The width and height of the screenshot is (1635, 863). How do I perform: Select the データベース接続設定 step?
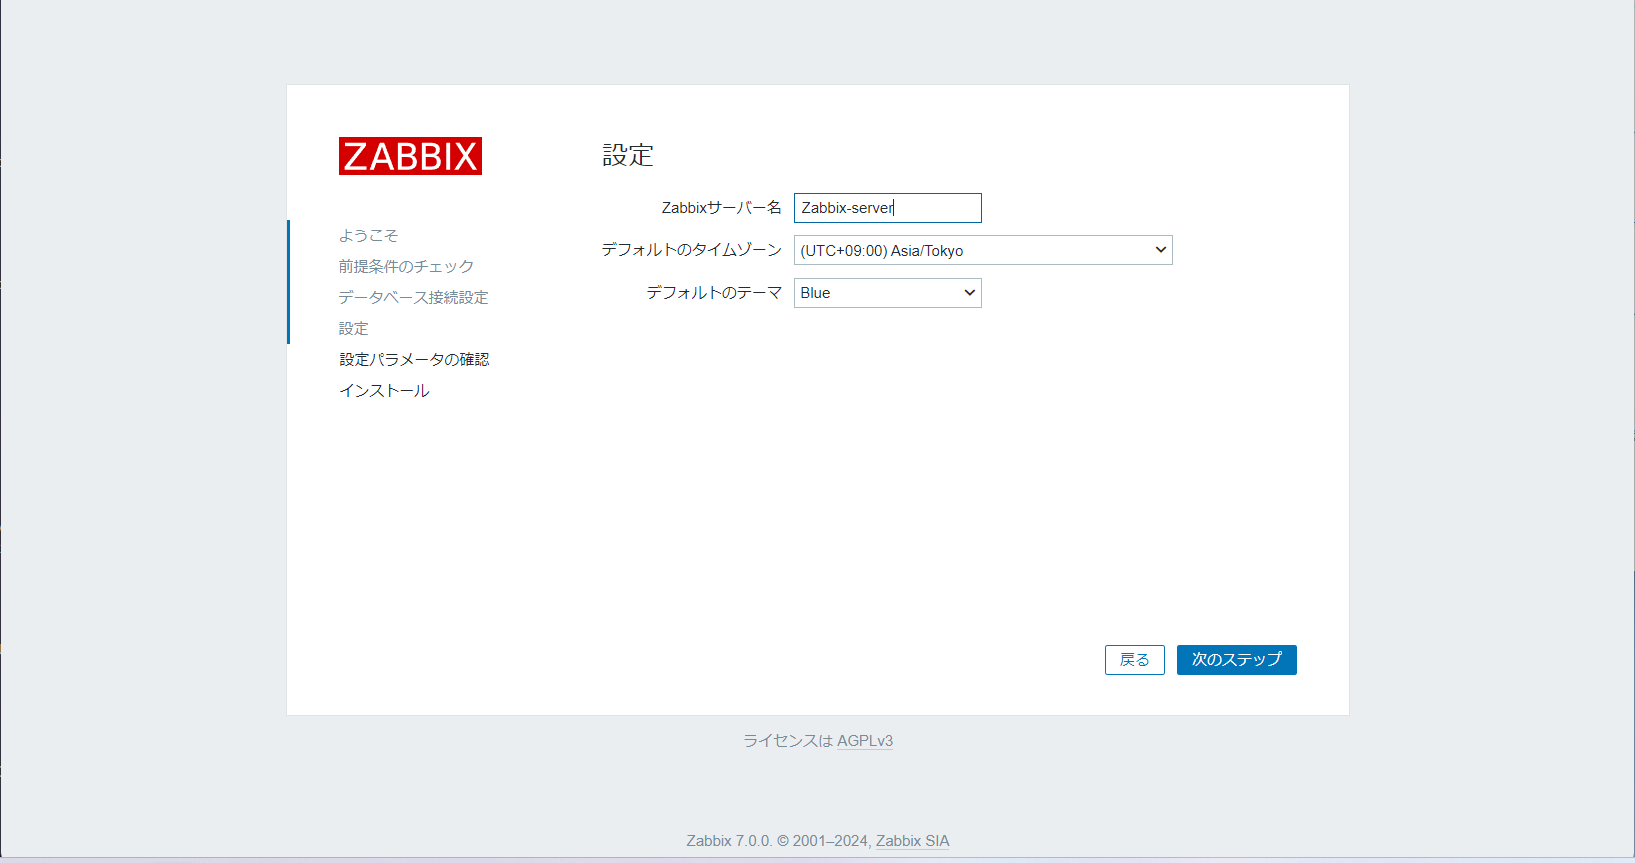click(413, 298)
